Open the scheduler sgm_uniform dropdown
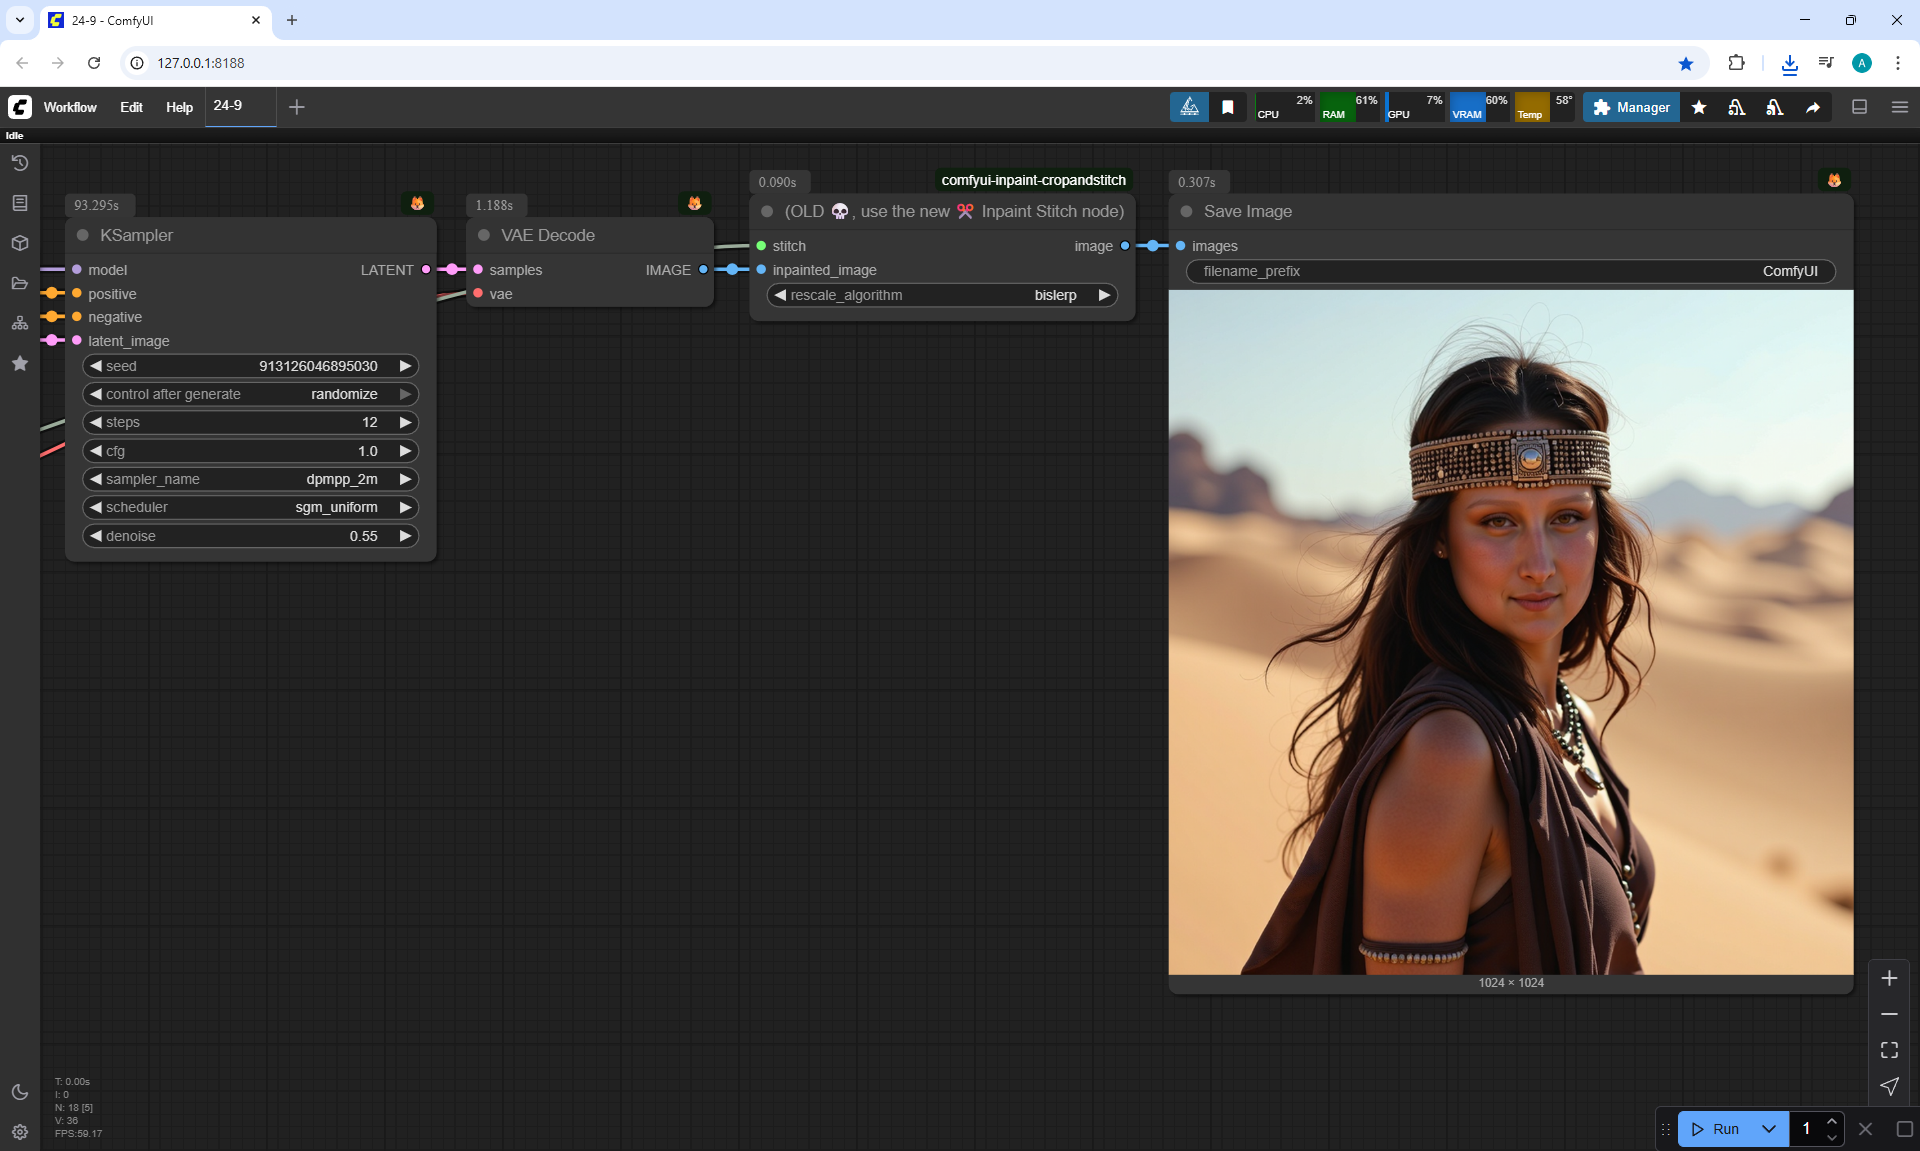The width and height of the screenshot is (1920, 1151). click(250, 507)
